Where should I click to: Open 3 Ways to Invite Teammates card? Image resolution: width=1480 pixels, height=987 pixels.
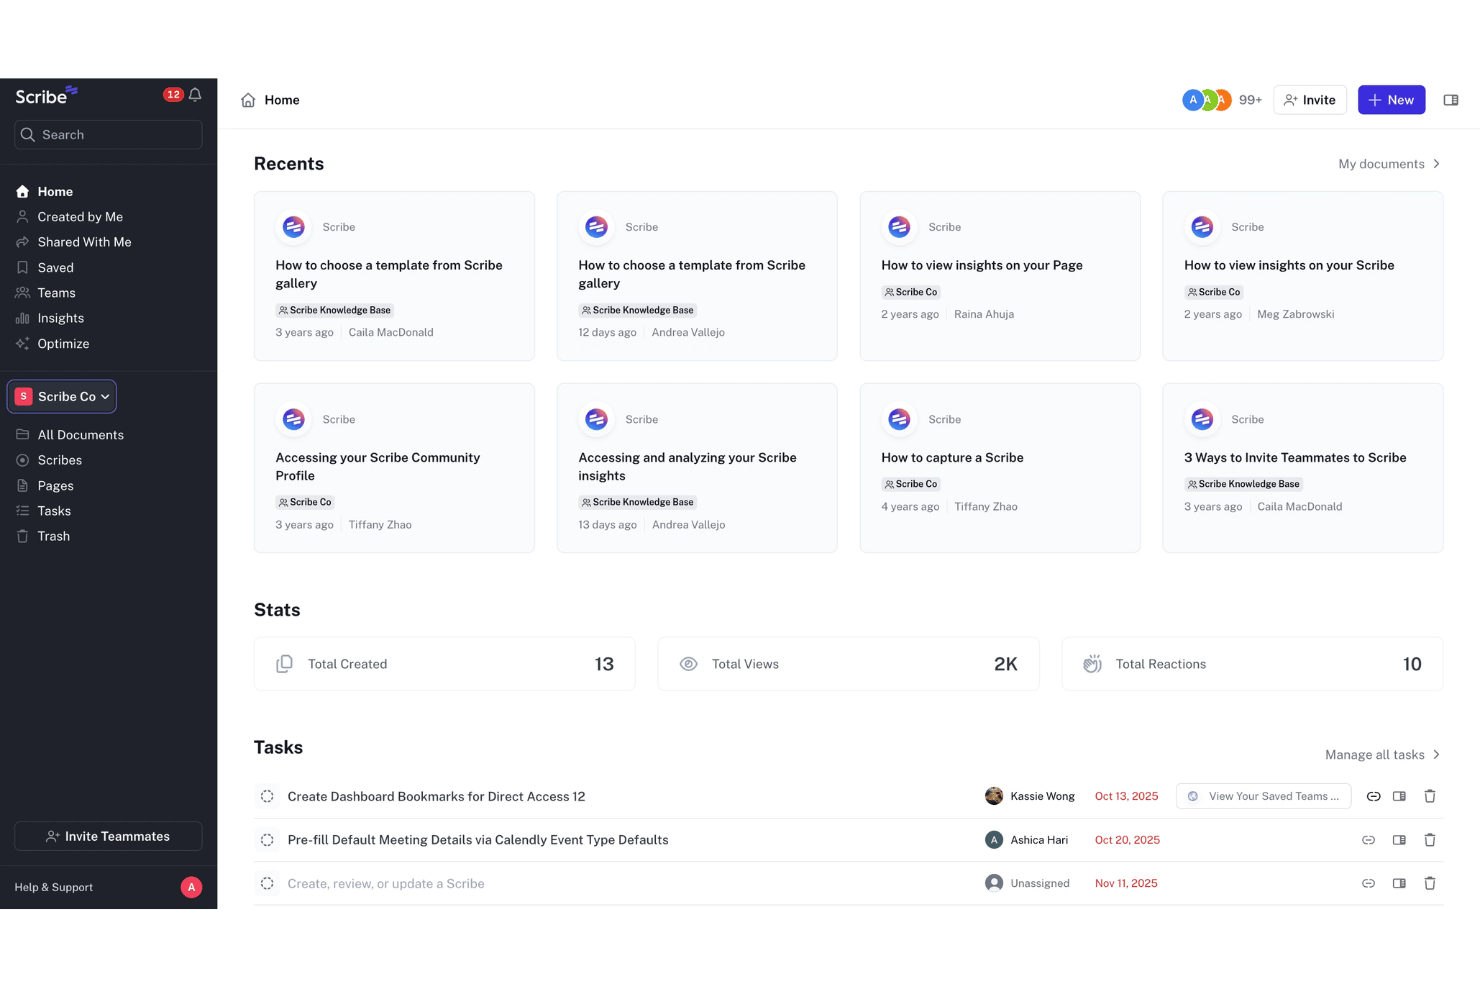[x=1302, y=468]
